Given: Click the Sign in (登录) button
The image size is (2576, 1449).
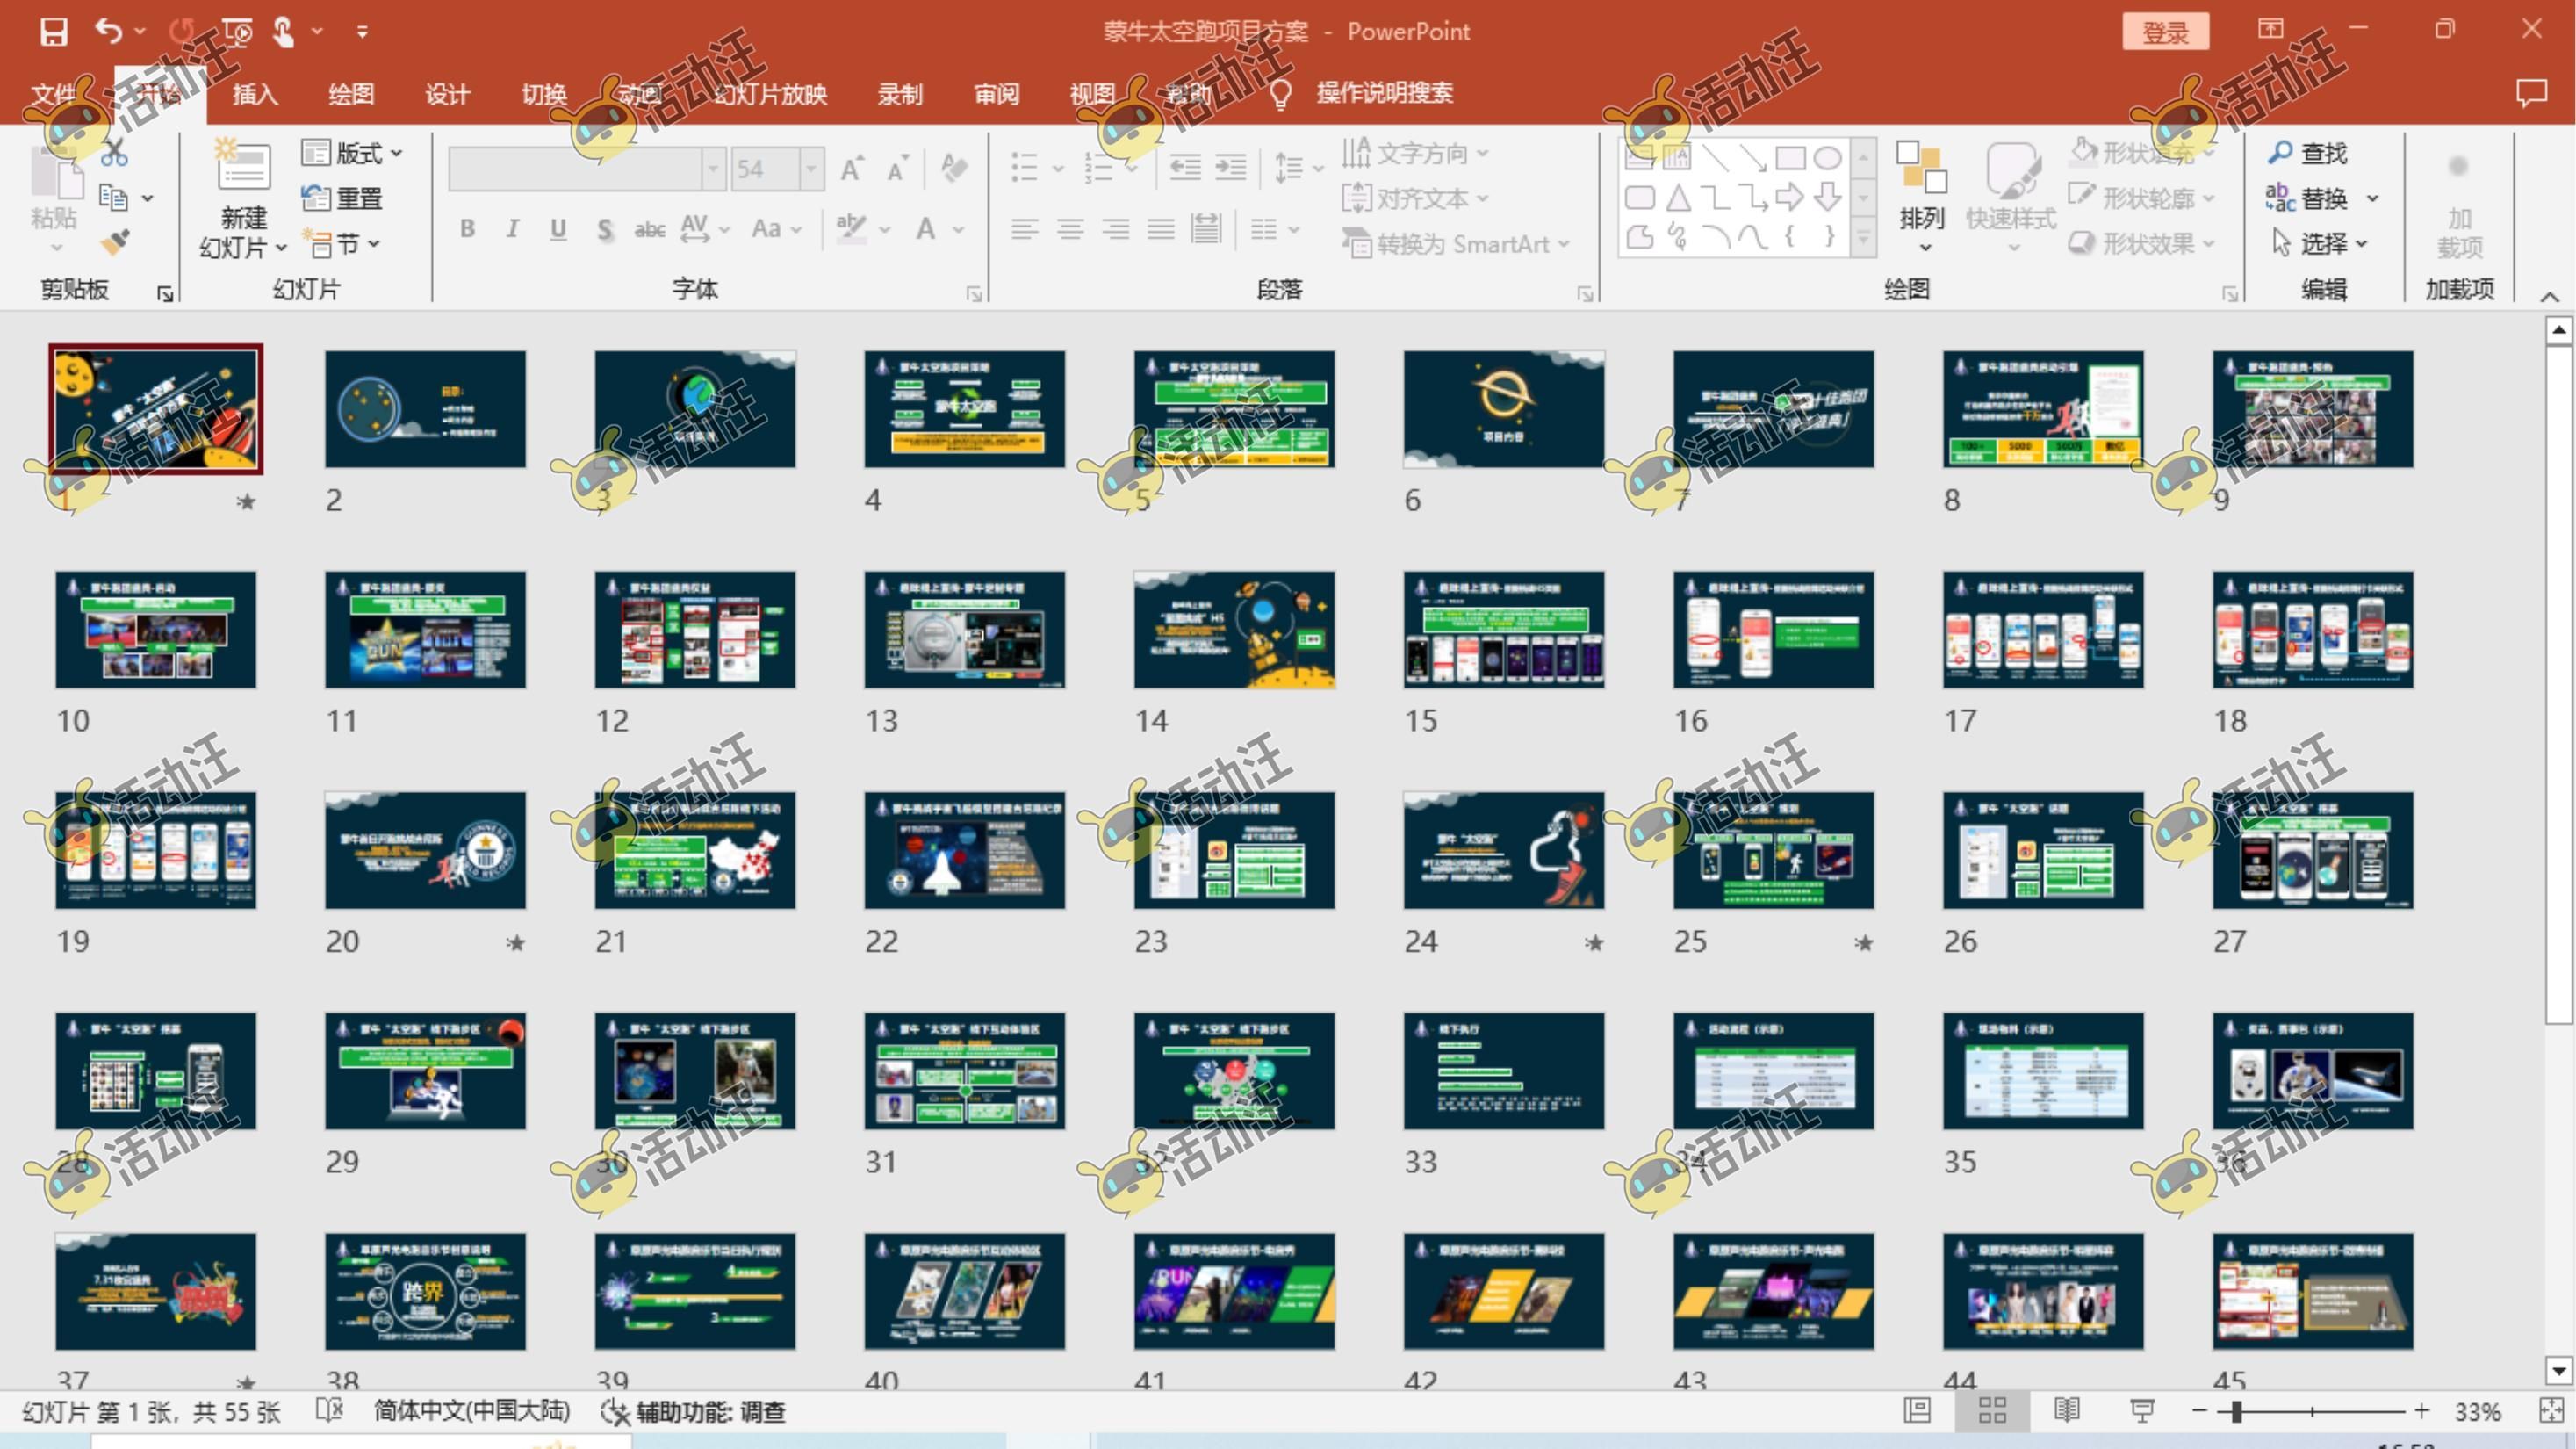Looking at the screenshot, I should pyautogui.click(x=2166, y=32).
